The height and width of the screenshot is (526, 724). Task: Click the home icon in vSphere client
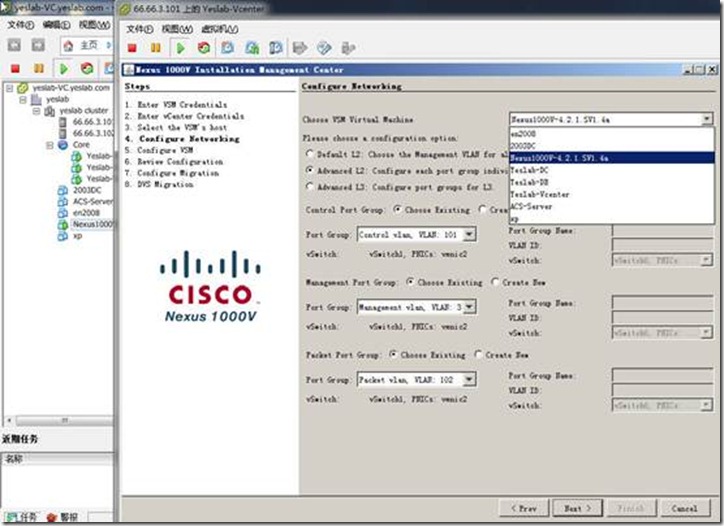point(68,45)
